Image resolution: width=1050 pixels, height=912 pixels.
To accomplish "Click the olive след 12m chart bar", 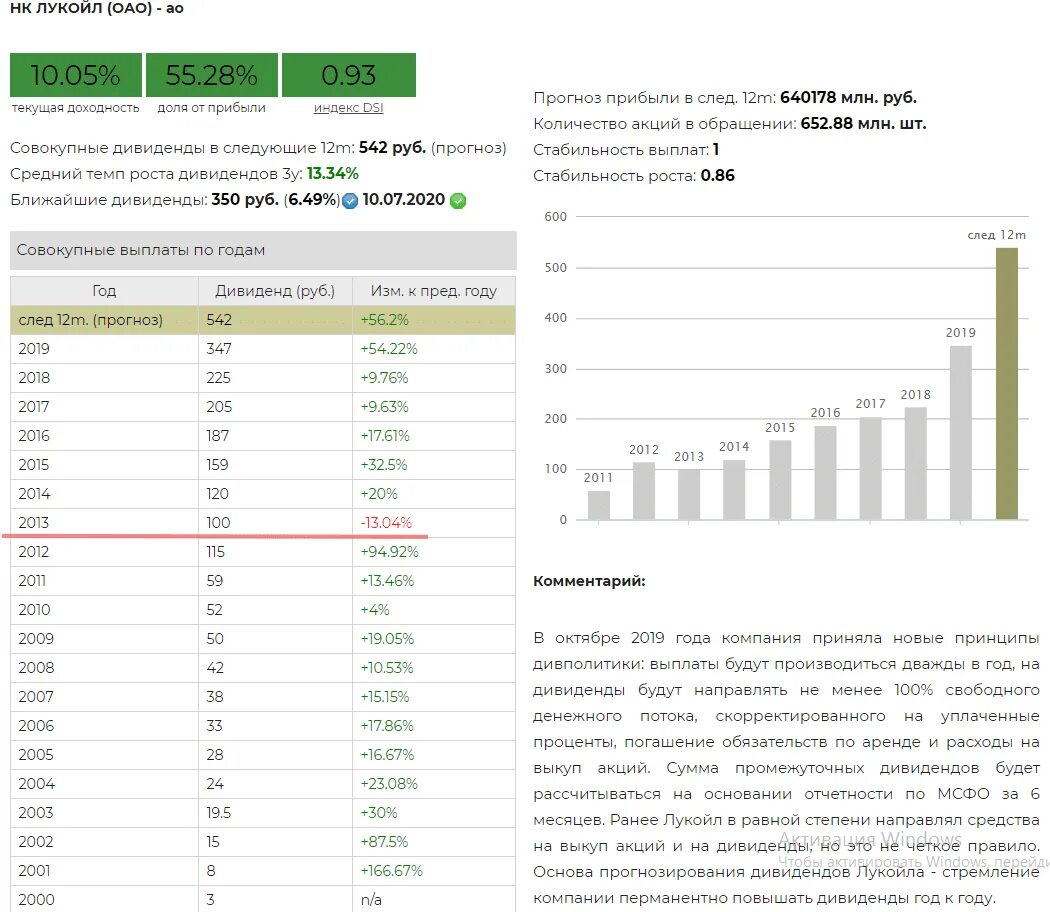I will click(1006, 384).
